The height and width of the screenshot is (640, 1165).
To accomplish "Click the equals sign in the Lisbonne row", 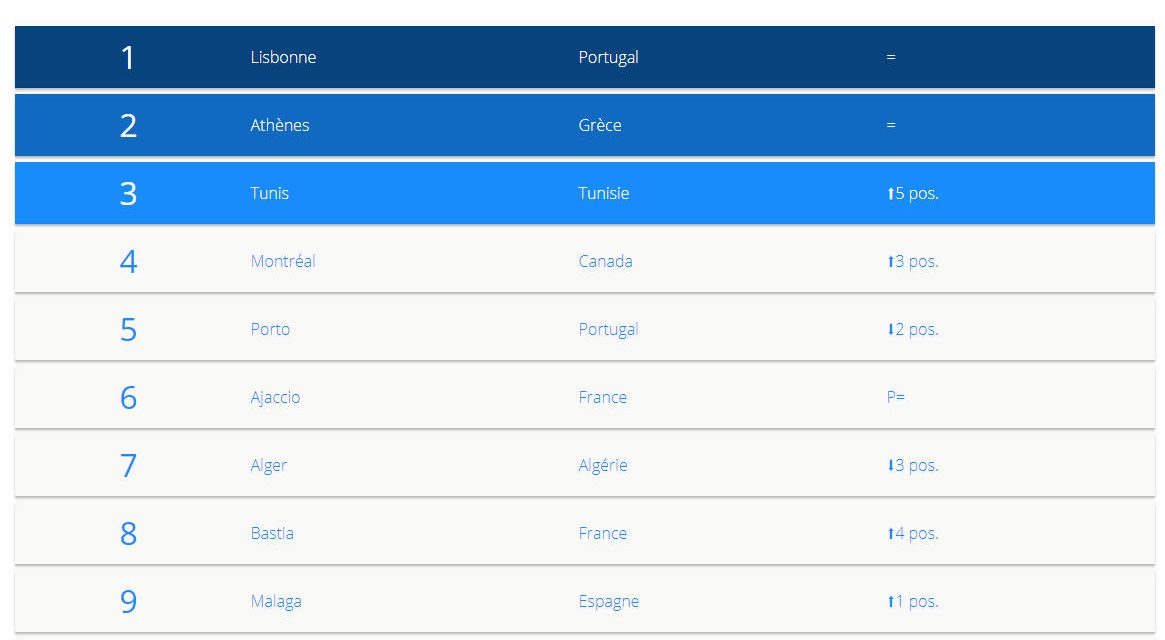I will (891, 58).
